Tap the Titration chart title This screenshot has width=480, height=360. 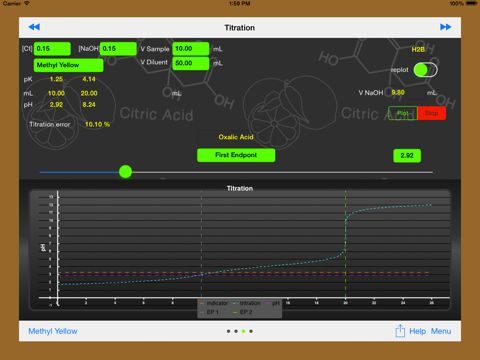point(240,188)
